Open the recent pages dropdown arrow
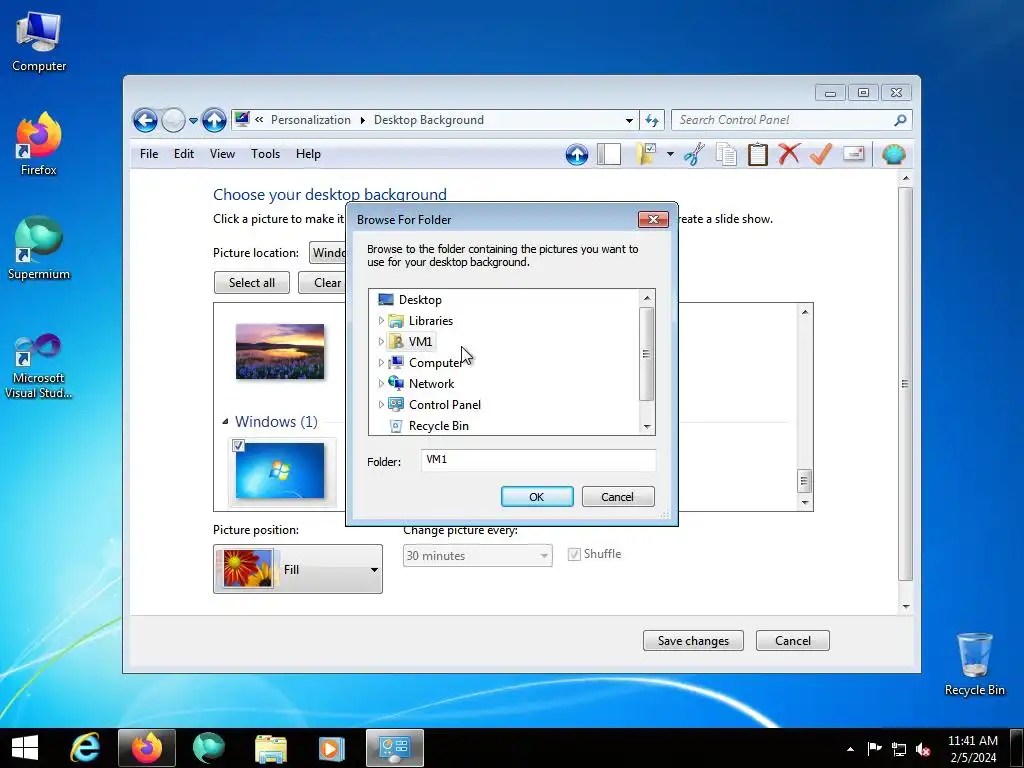1024x768 pixels. (193, 121)
